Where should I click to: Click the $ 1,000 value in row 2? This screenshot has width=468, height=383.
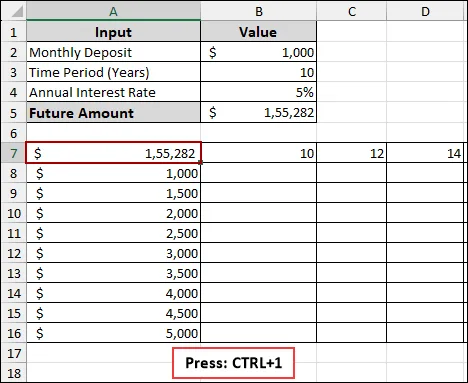(x=259, y=52)
